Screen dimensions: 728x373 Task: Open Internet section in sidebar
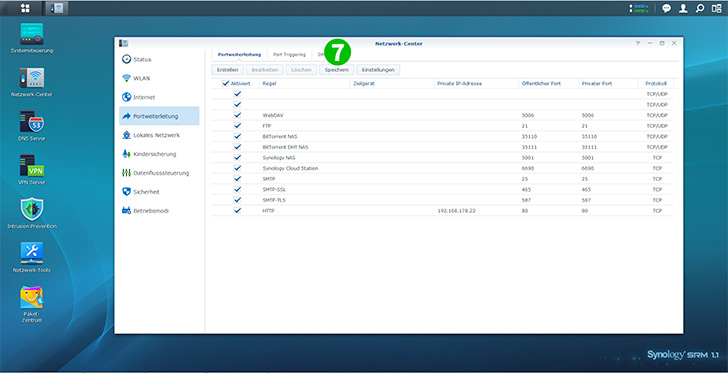point(159,97)
